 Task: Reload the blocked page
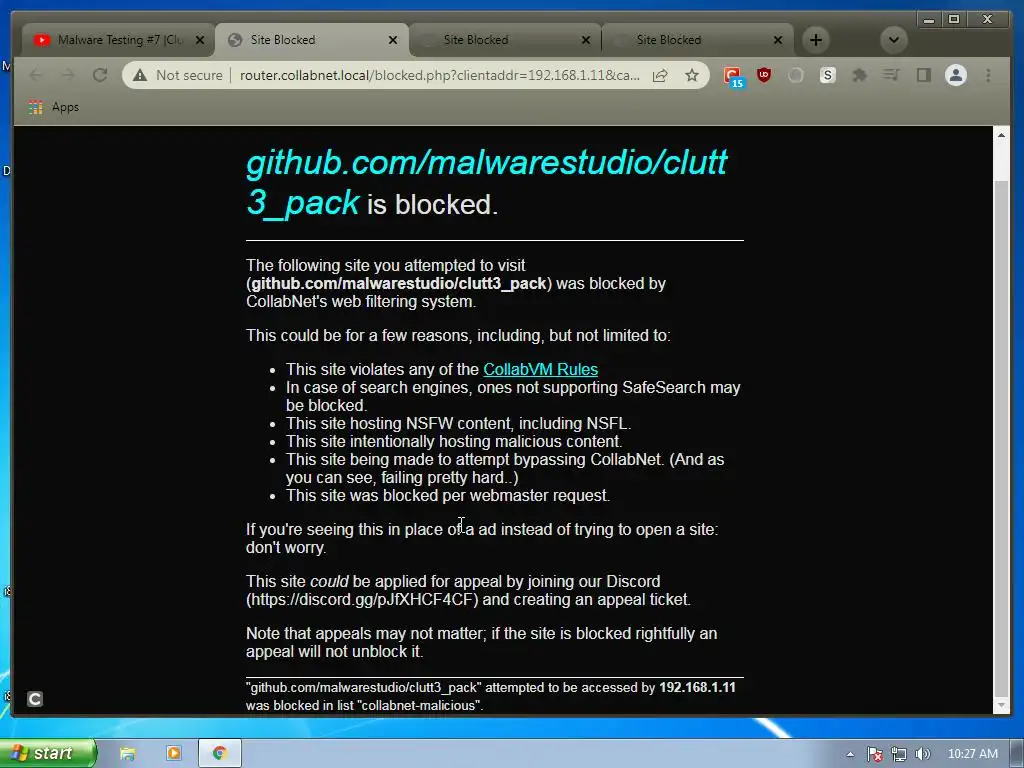100,75
